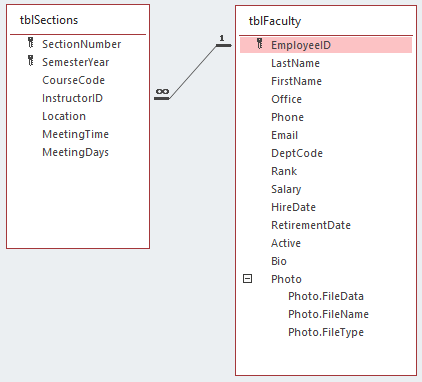Viewport: 422px width, 382px height.
Task: Select the Photo.FileData subfield
Action: (x=326, y=296)
